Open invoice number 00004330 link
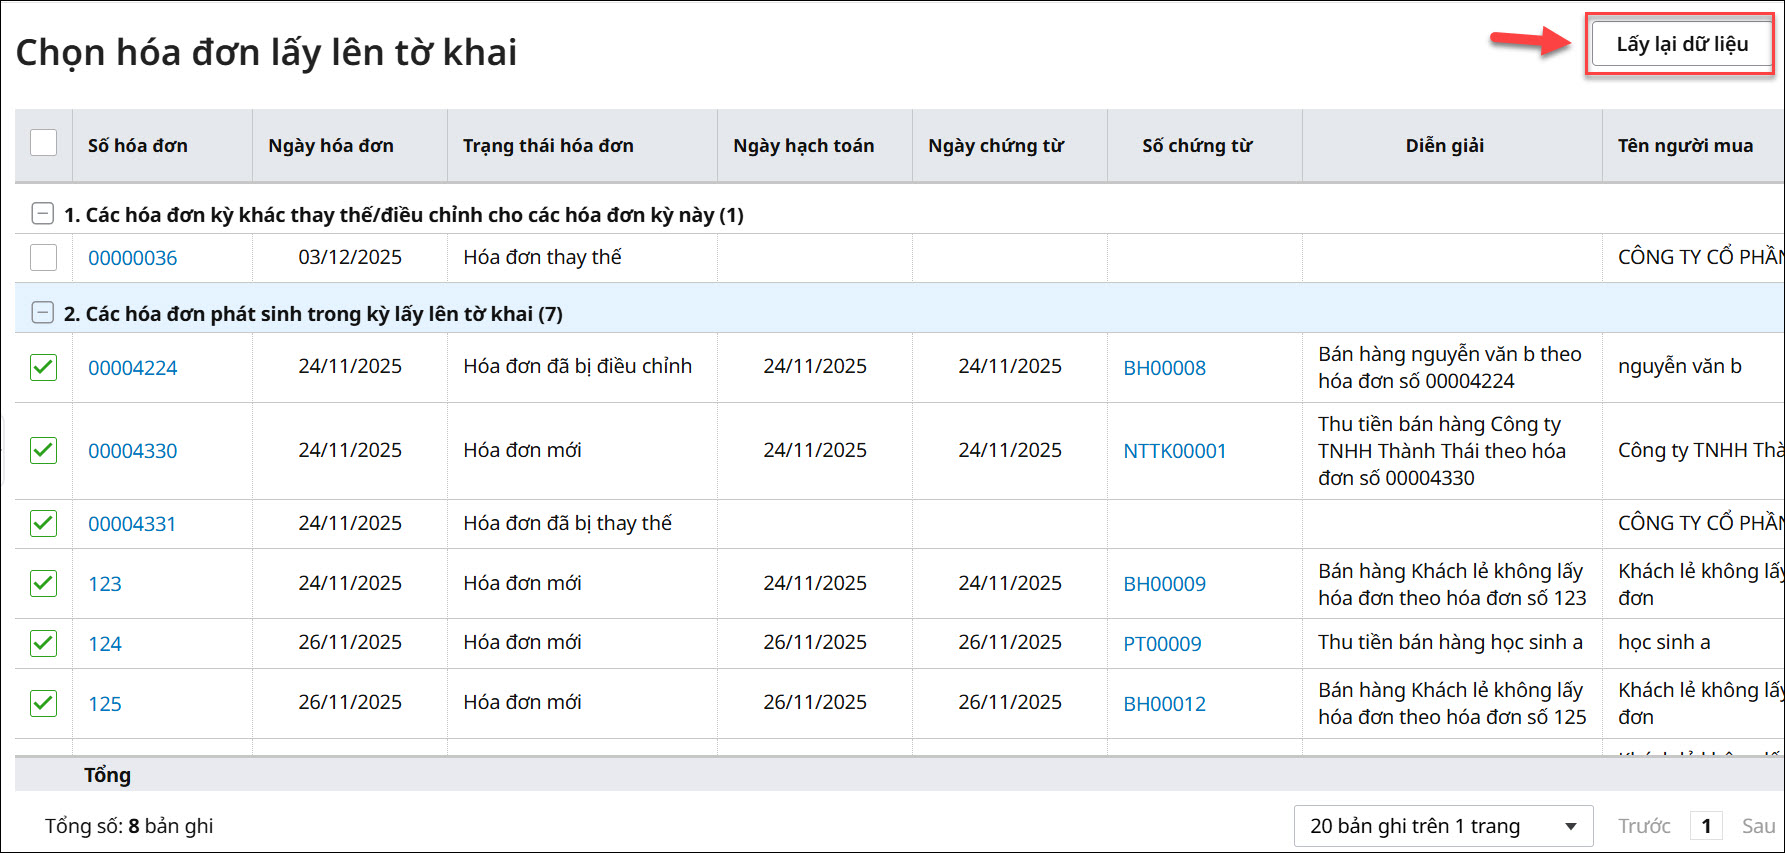Viewport: 1785px width, 853px height. 132,451
